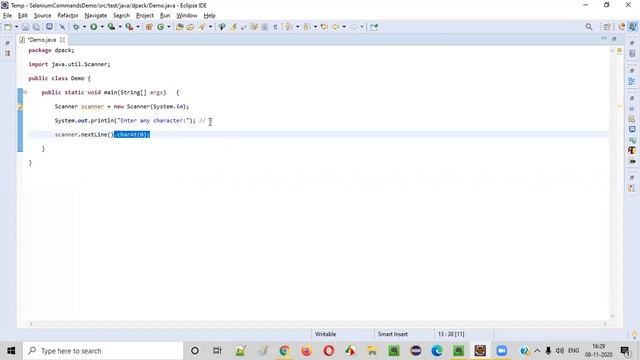The width and height of the screenshot is (640, 360).
Task: Click the New Java Class green icon
Action: pyautogui.click(x=160, y=27)
